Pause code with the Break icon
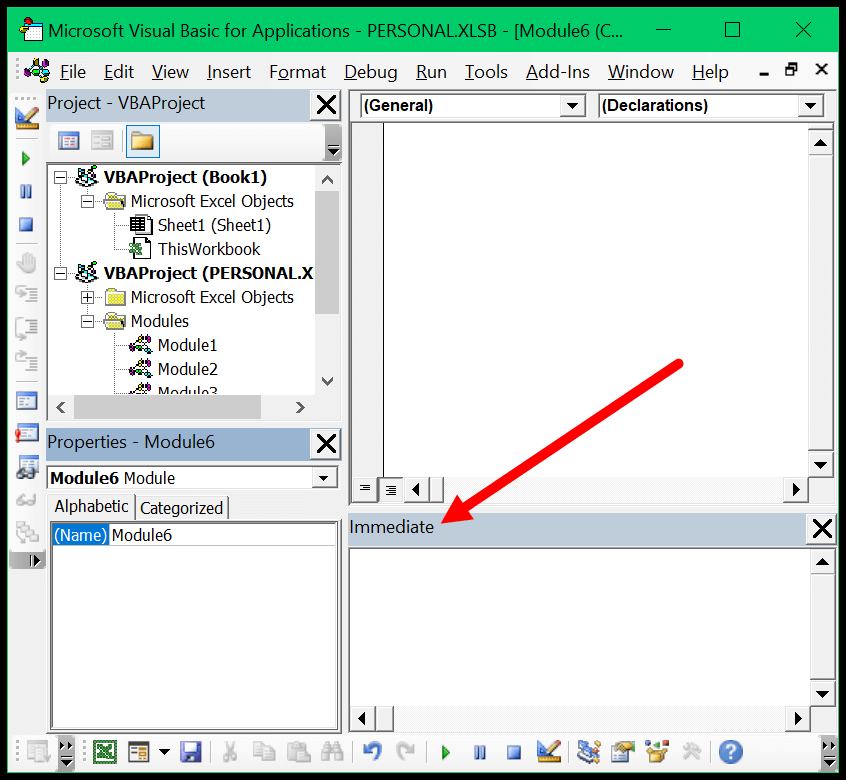 pyautogui.click(x=480, y=752)
